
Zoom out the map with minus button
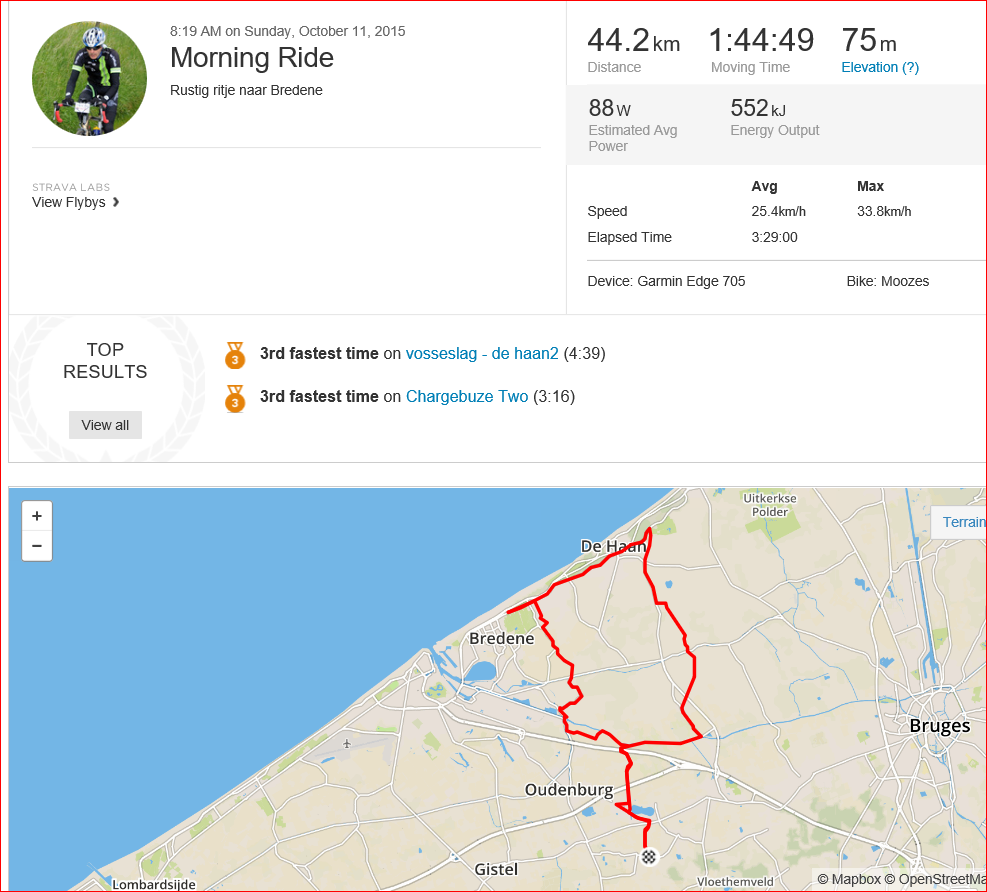pos(37,546)
